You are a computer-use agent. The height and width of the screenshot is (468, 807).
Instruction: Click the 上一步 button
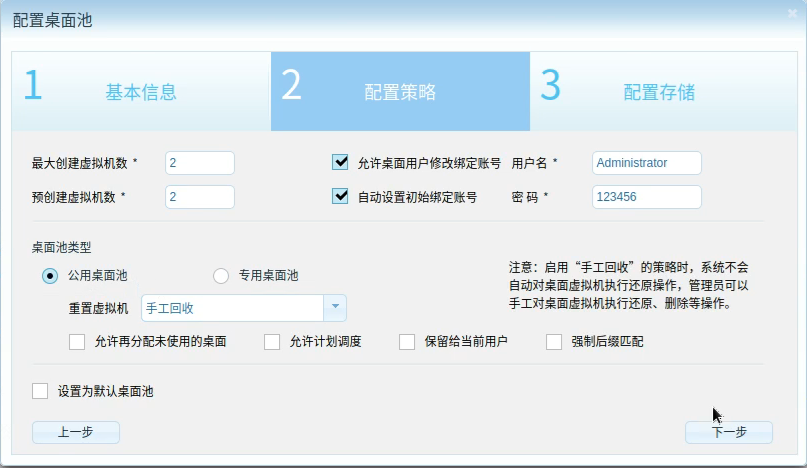tap(76, 432)
